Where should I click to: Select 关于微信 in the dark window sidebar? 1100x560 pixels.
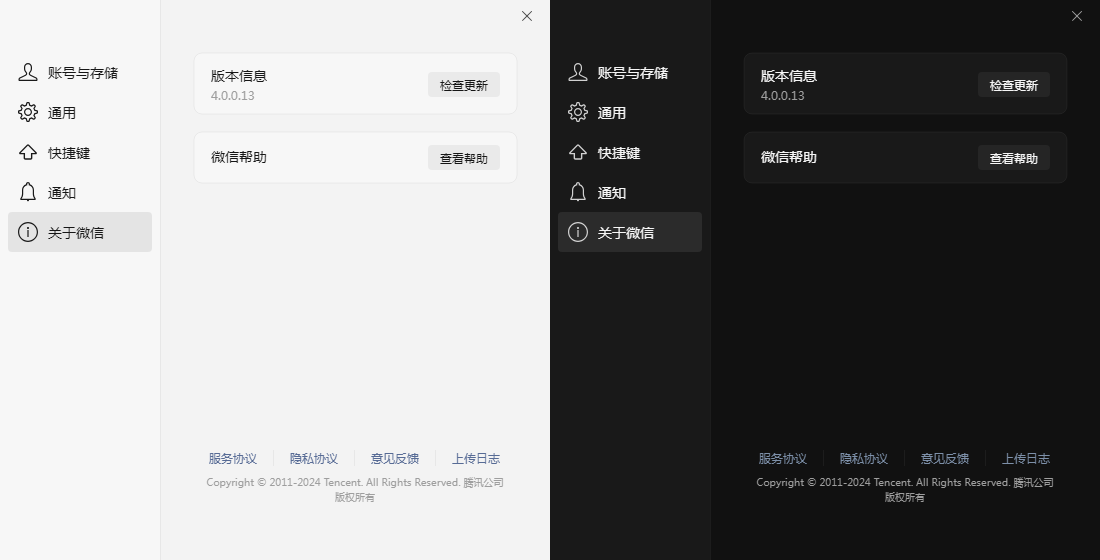630,232
